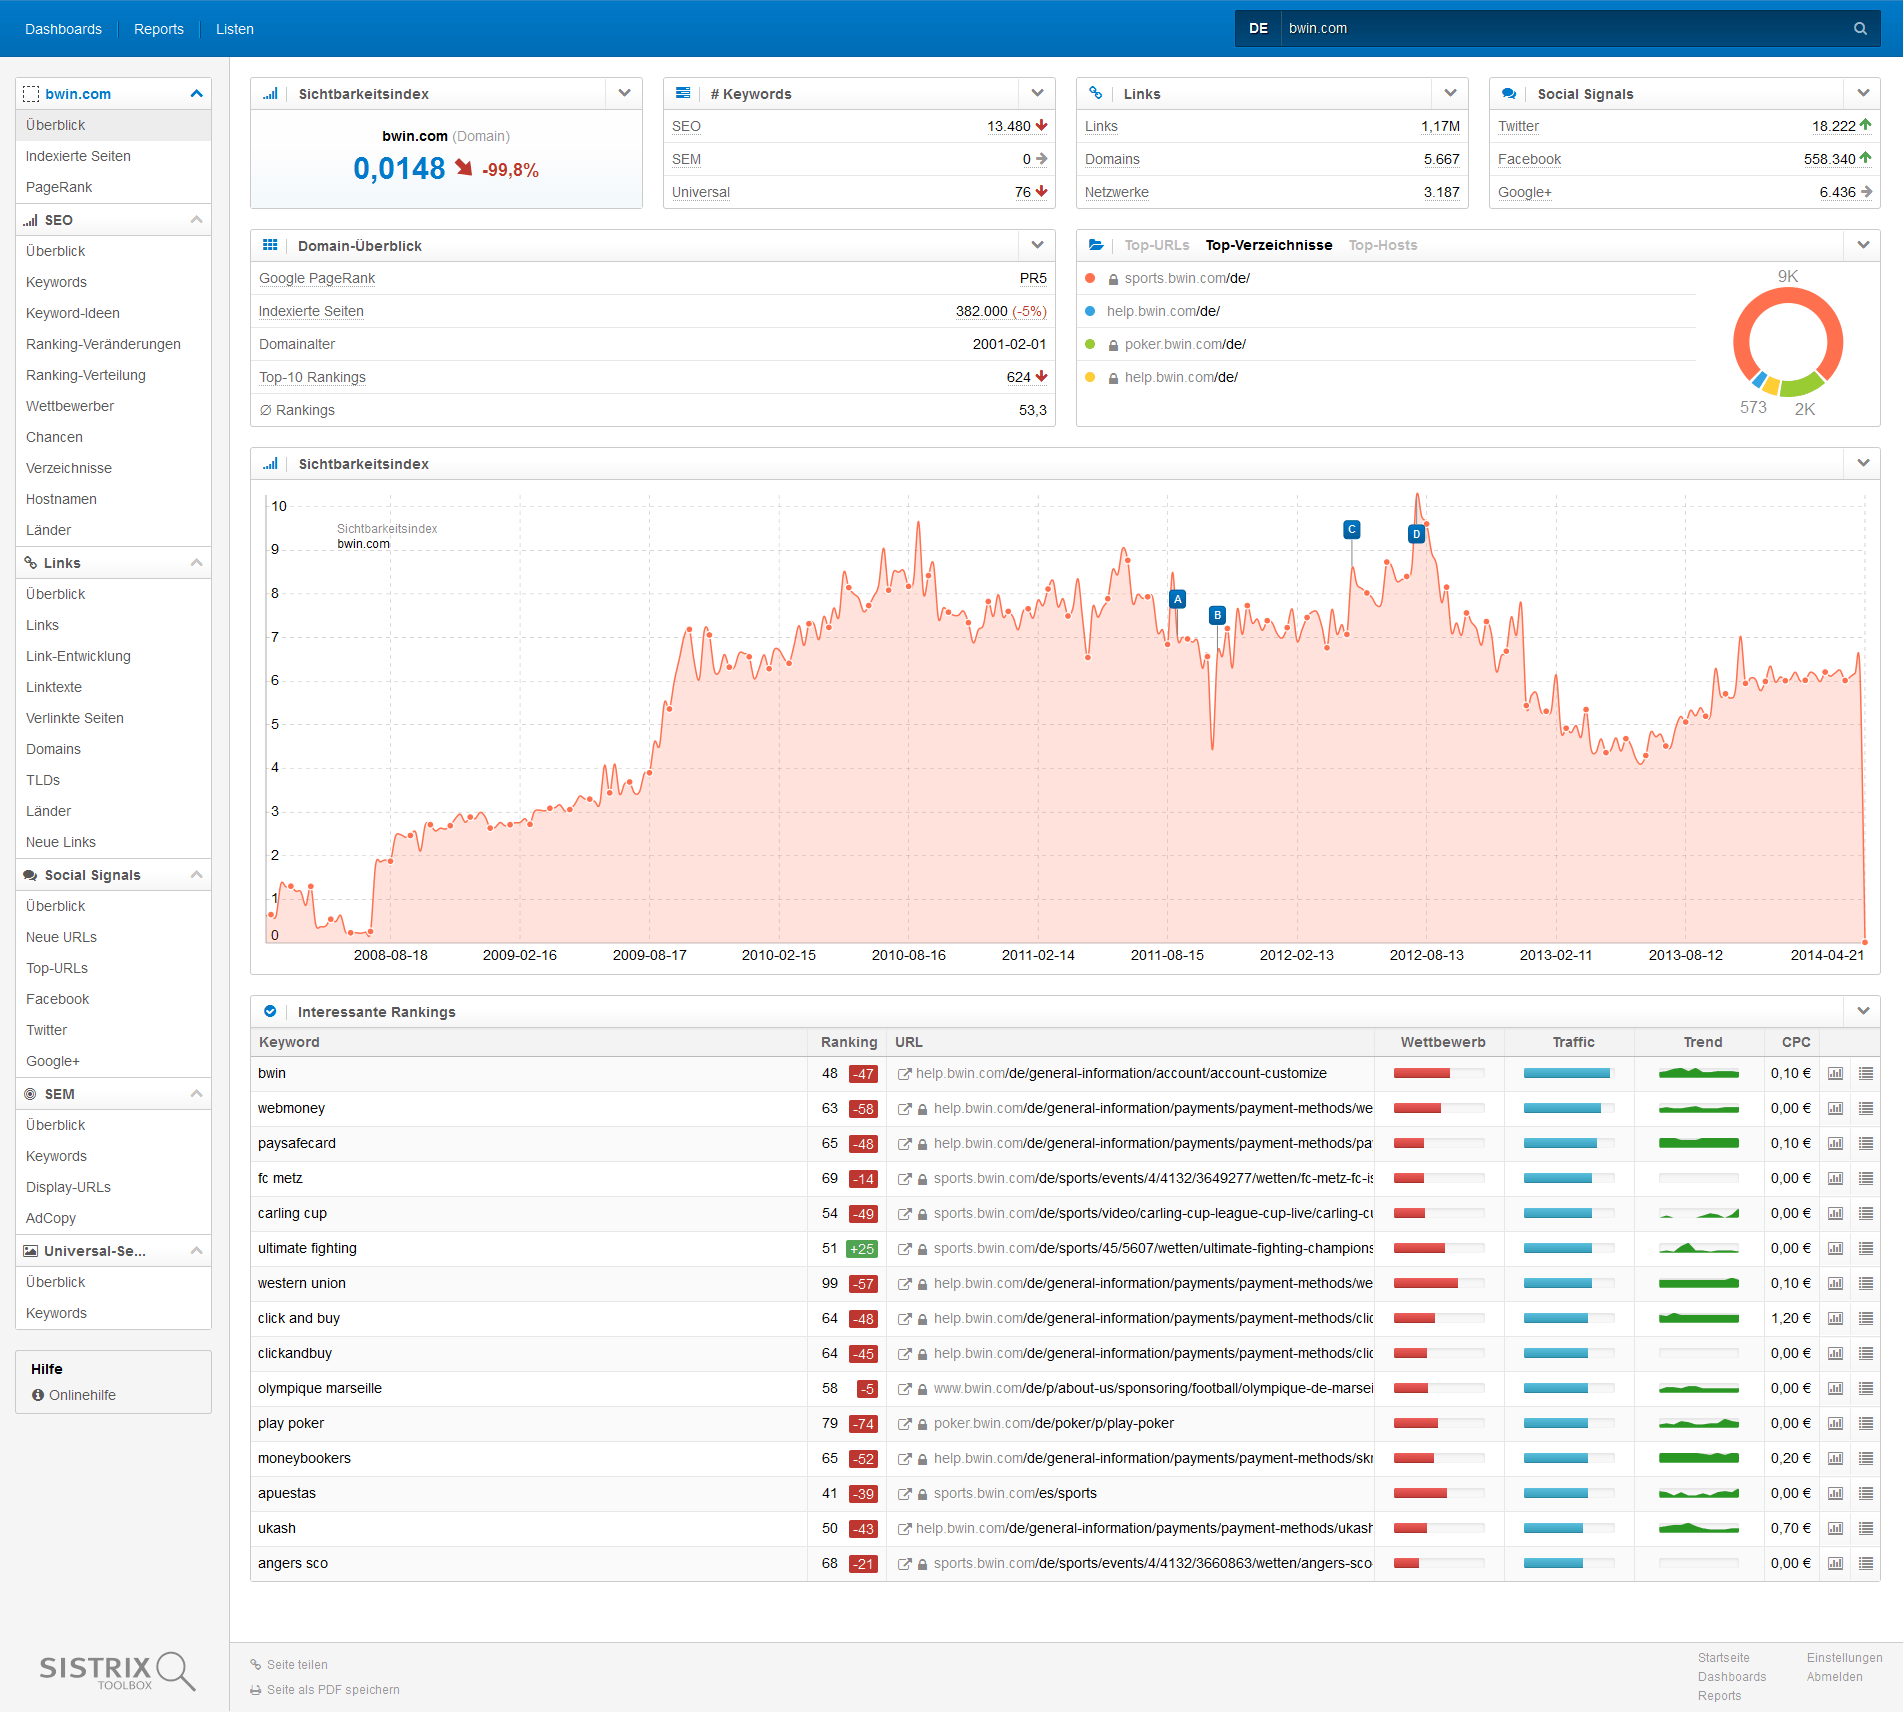The width and height of the screenshot is (1903, 1712).
Task: Open Link-Entwicklung in the sidebar
Action: (78, 656)
